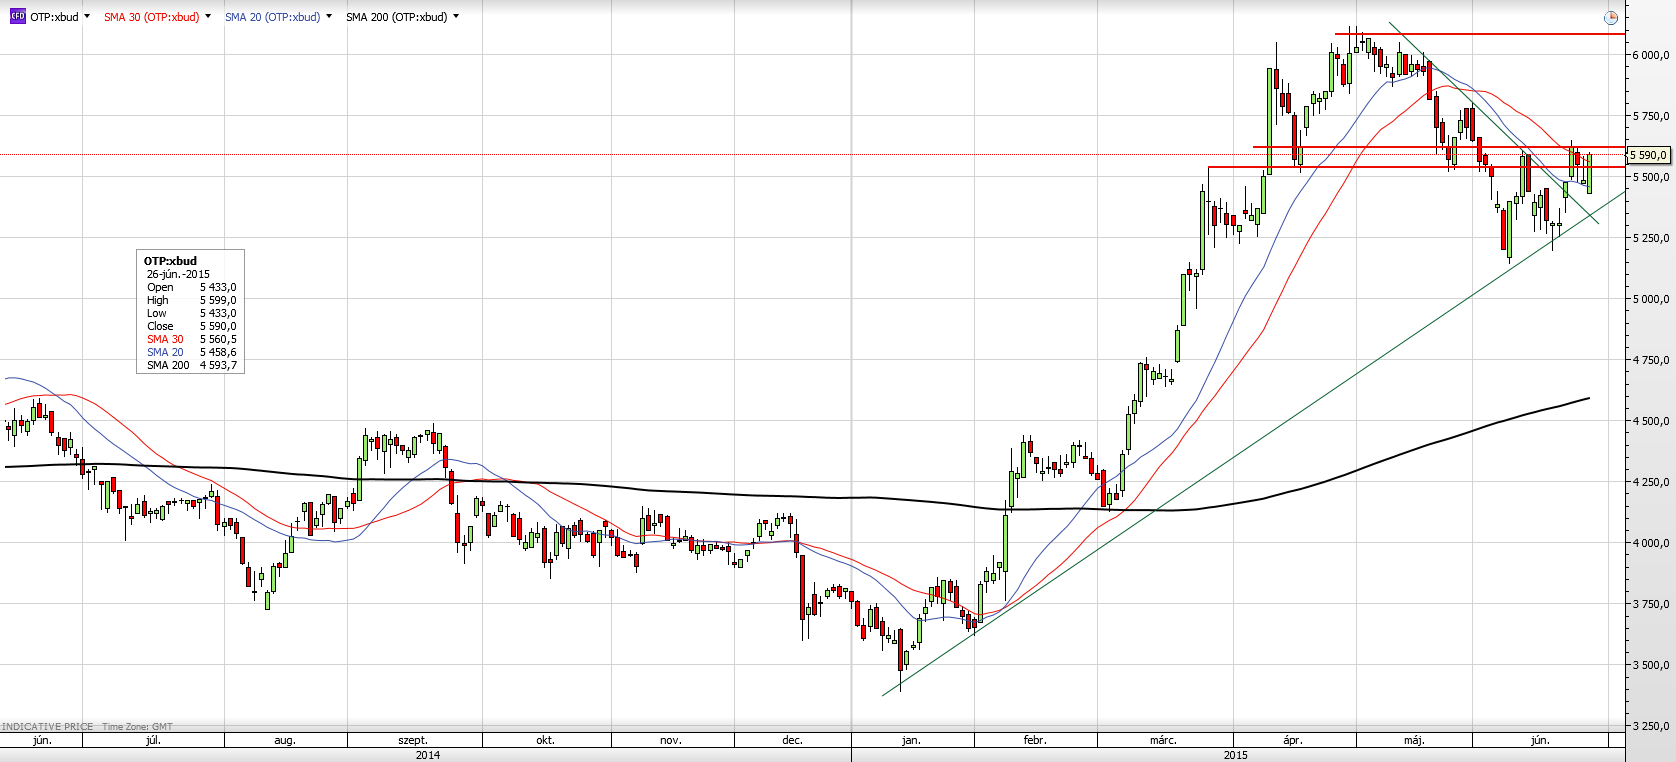Screen dimensions: 1676x762
Task: Click the 4 500,0 price axis label
Action: (1651, 421)
